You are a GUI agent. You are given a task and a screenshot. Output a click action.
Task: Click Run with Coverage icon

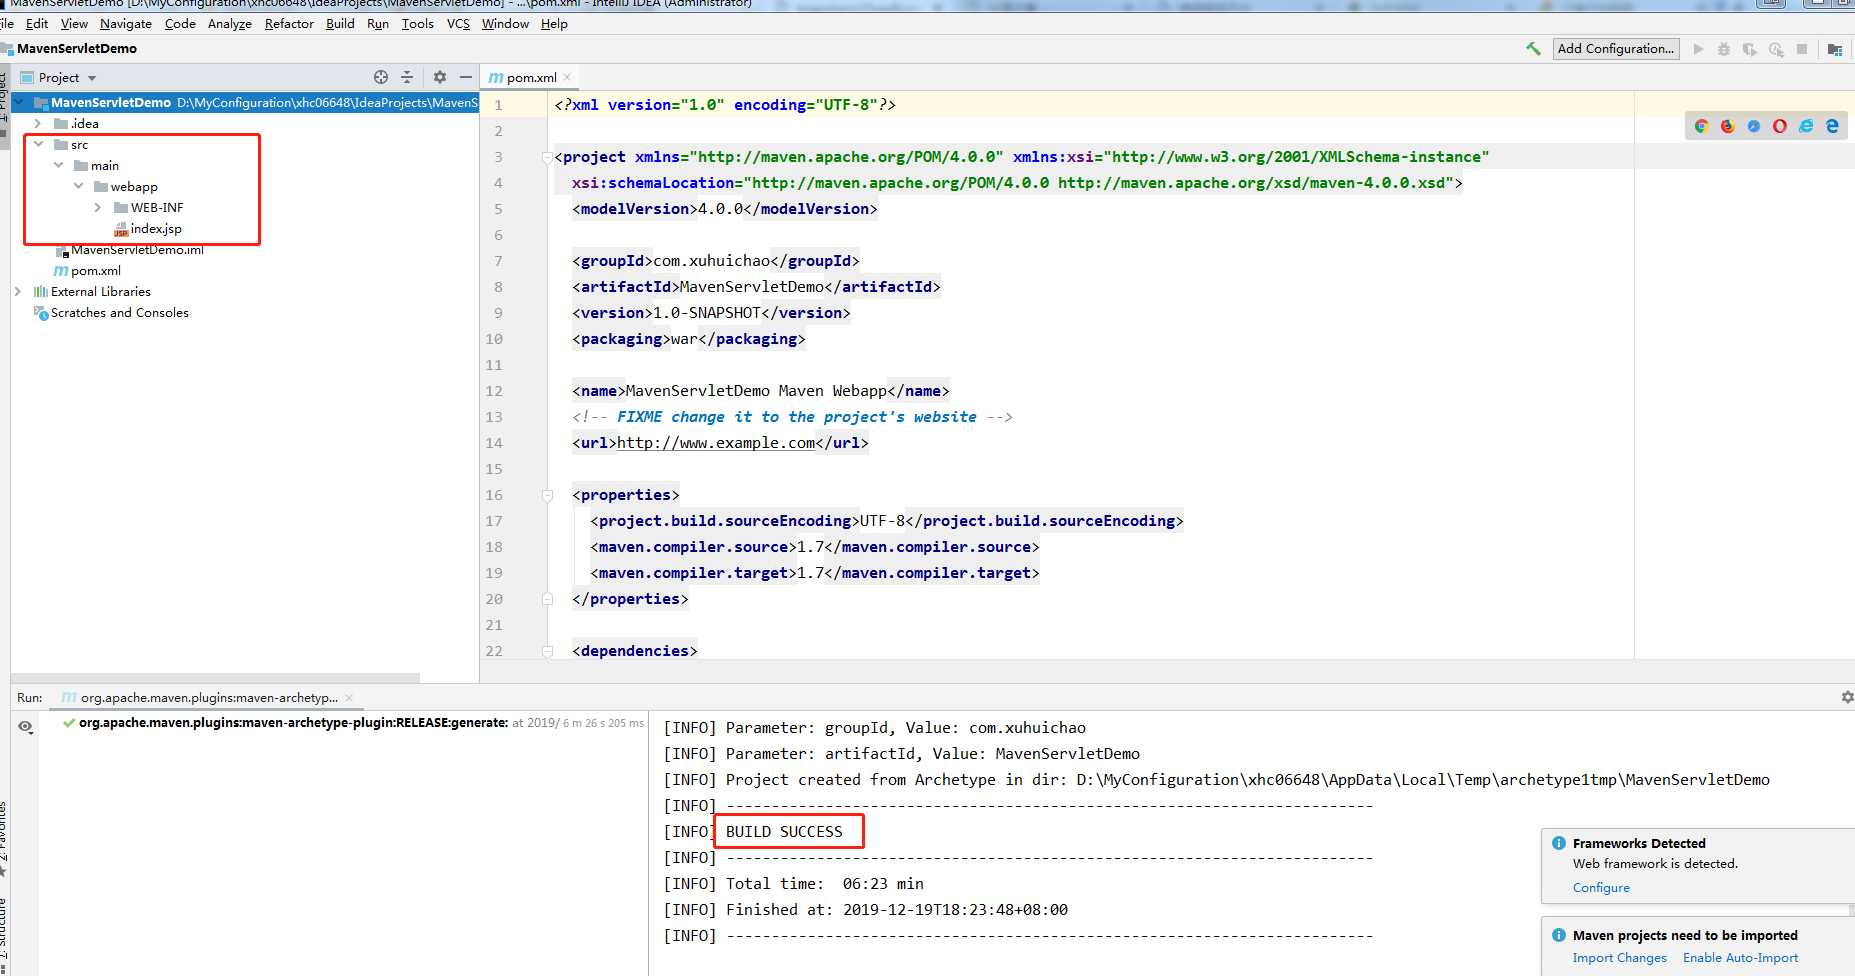(1750, 49)
